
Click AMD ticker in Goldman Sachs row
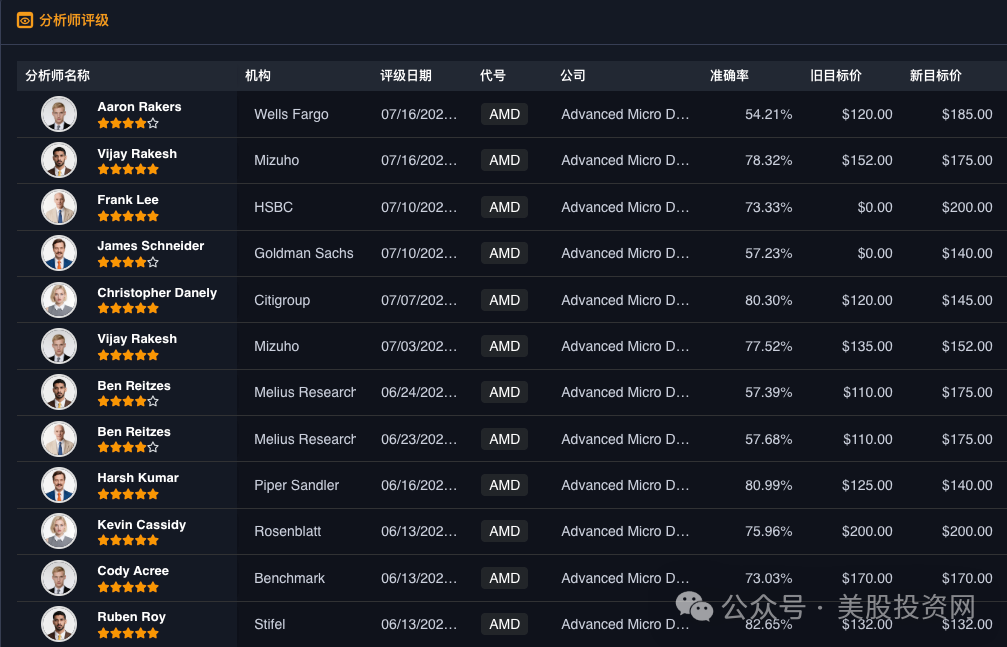504,253
